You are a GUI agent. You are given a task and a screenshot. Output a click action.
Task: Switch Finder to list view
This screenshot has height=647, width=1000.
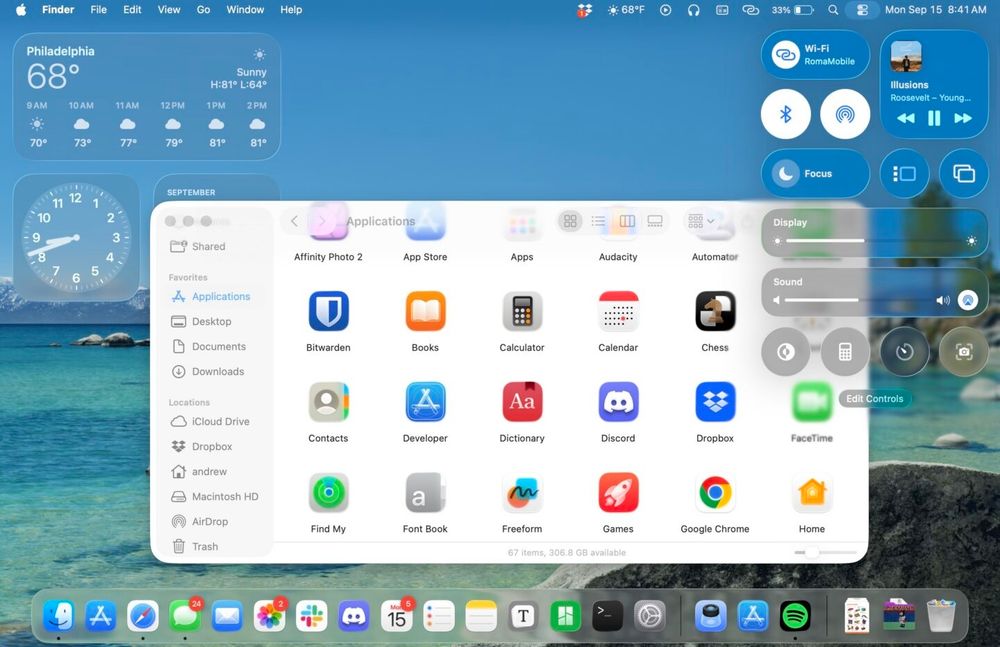596,221
